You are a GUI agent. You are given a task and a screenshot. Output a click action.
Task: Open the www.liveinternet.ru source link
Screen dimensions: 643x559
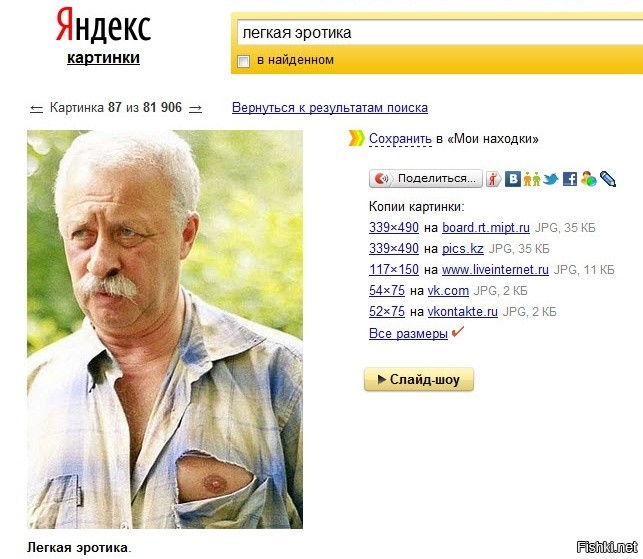click(x=495, y=269)
